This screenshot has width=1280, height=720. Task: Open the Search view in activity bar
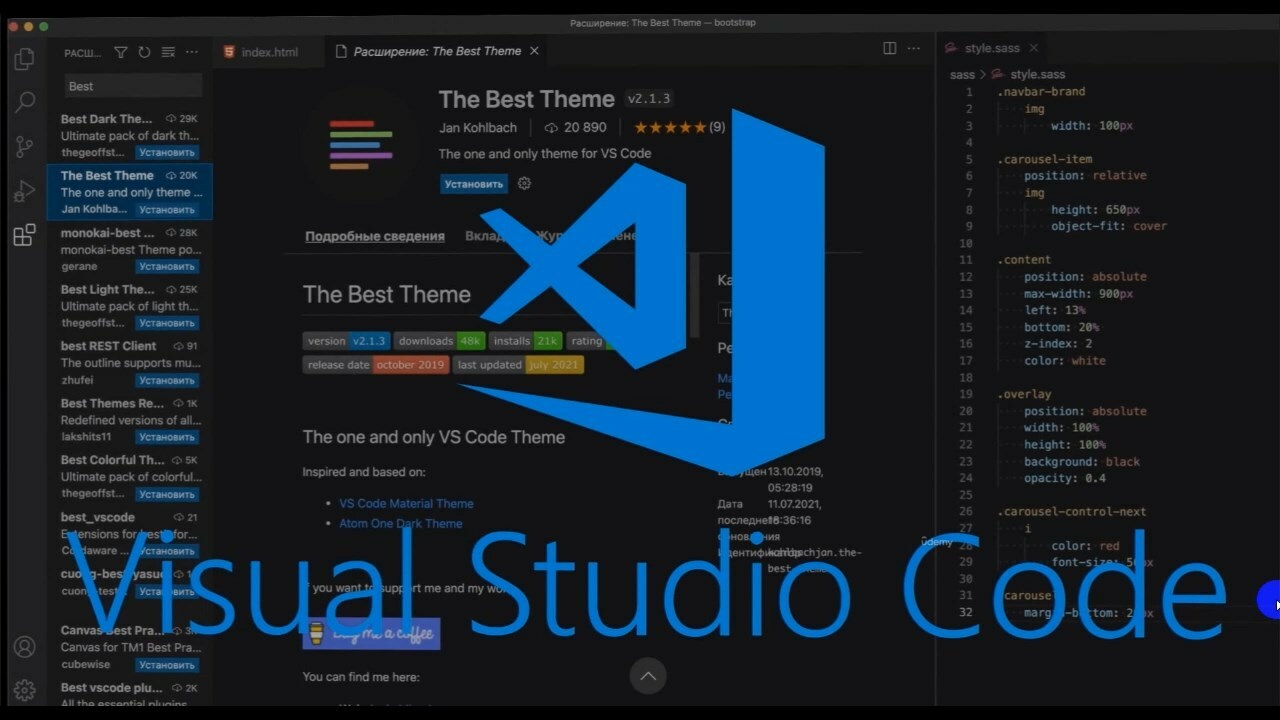point(24,102)
